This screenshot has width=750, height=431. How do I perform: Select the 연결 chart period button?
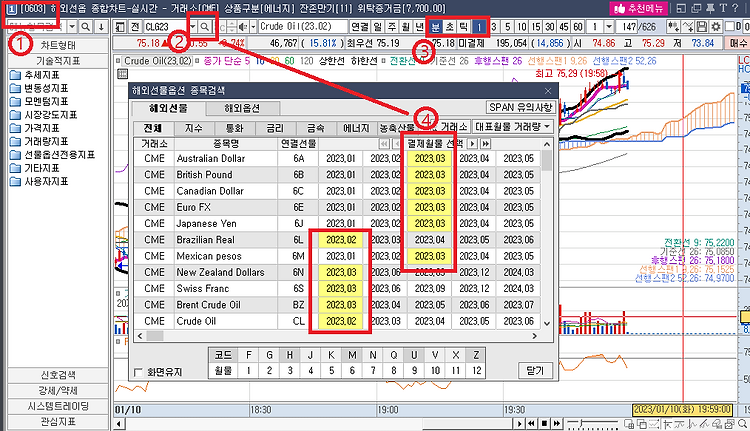tap(360, 27)
